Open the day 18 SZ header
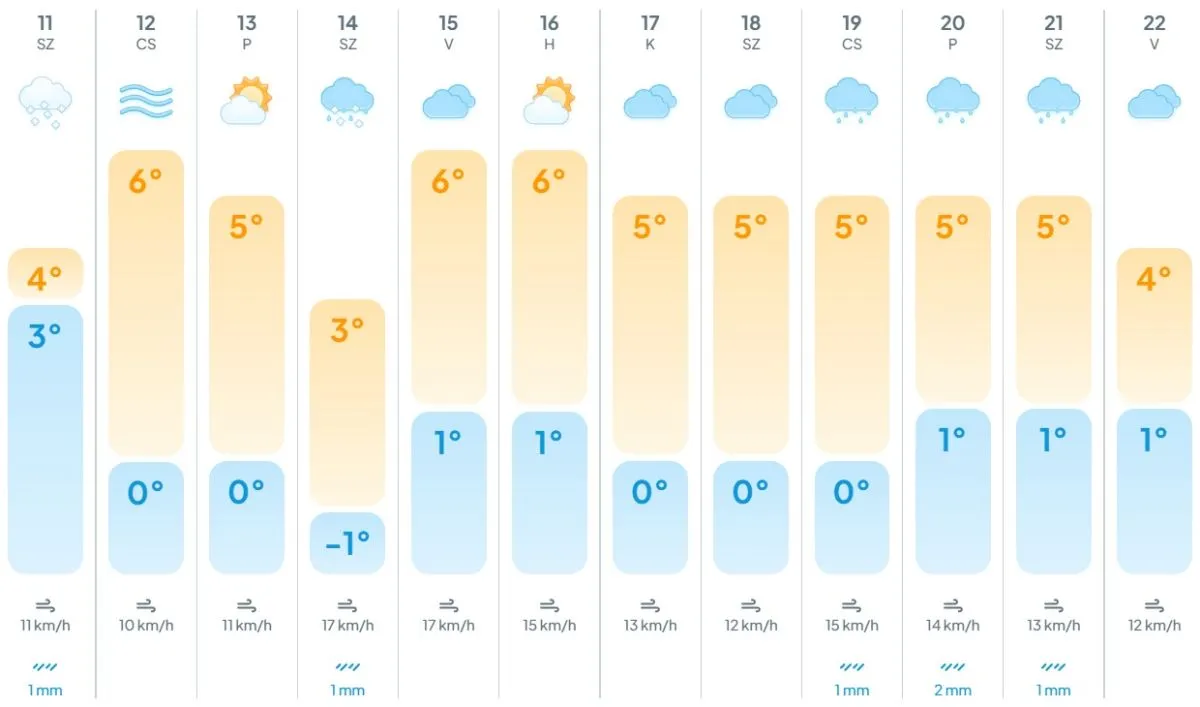 751,32
